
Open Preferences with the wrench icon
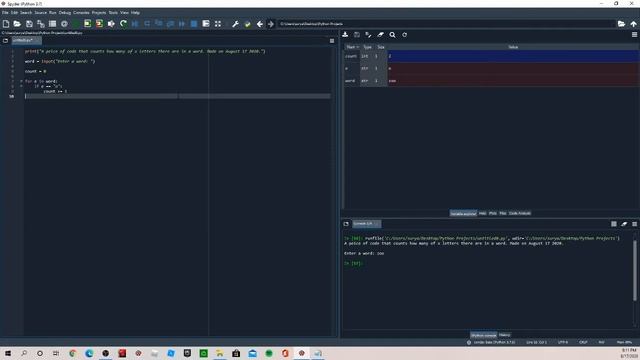[x=236, y=24]
